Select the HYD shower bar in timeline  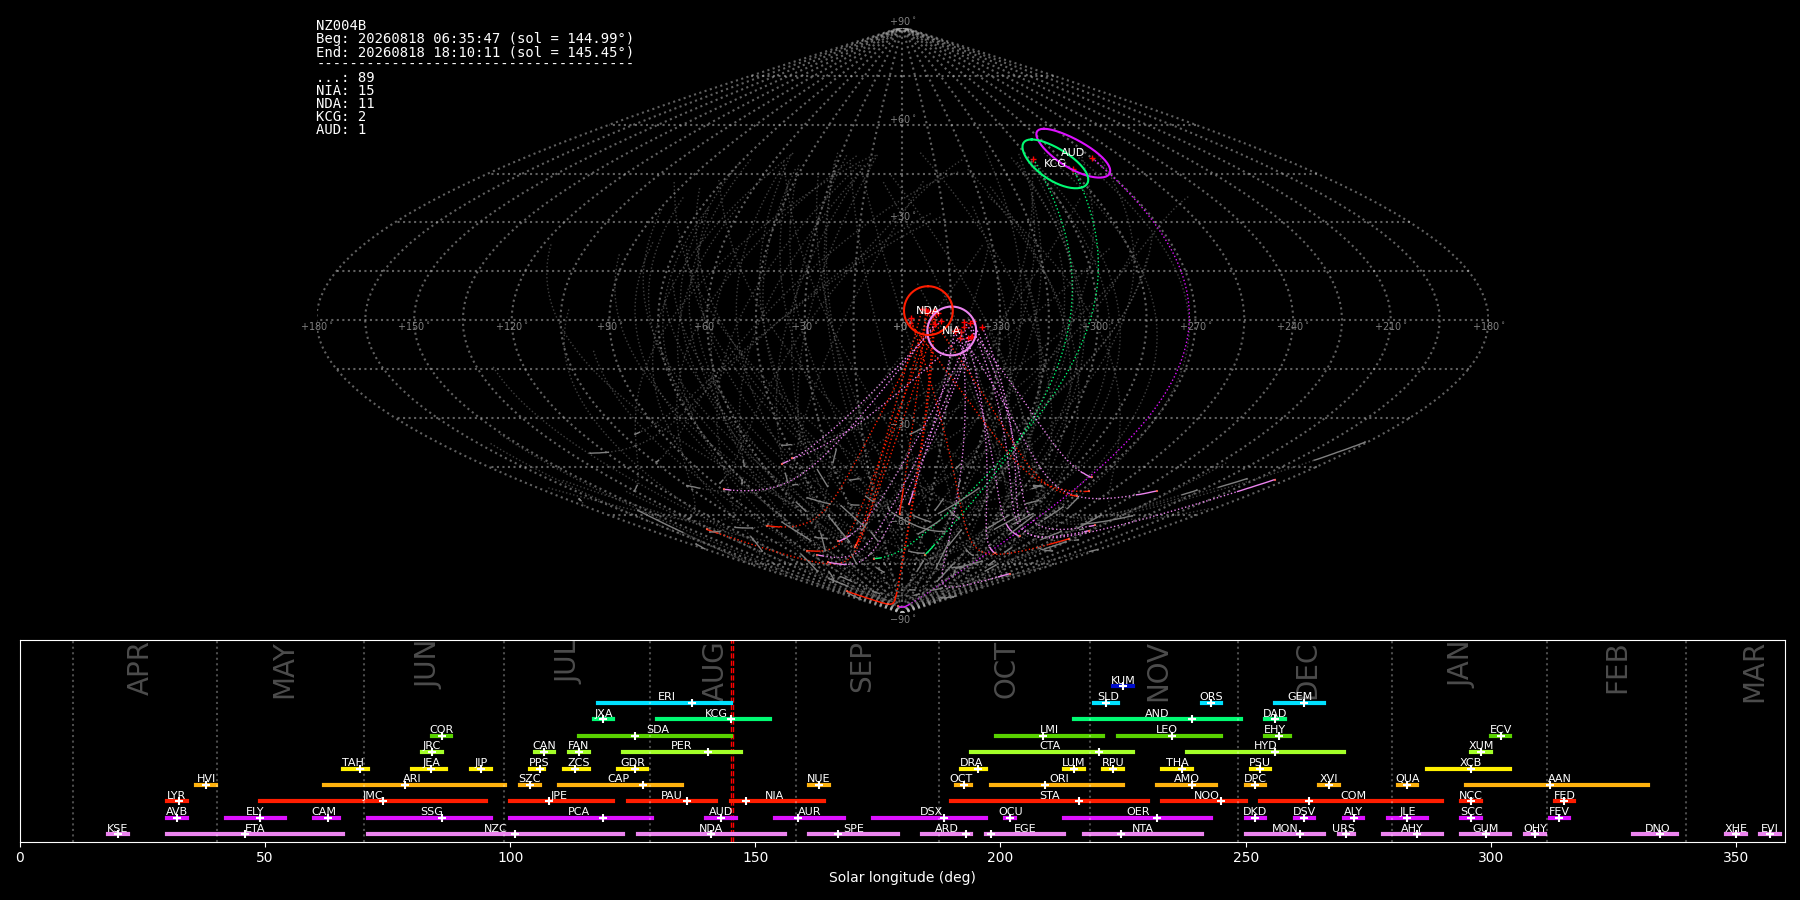point(1265,752)
